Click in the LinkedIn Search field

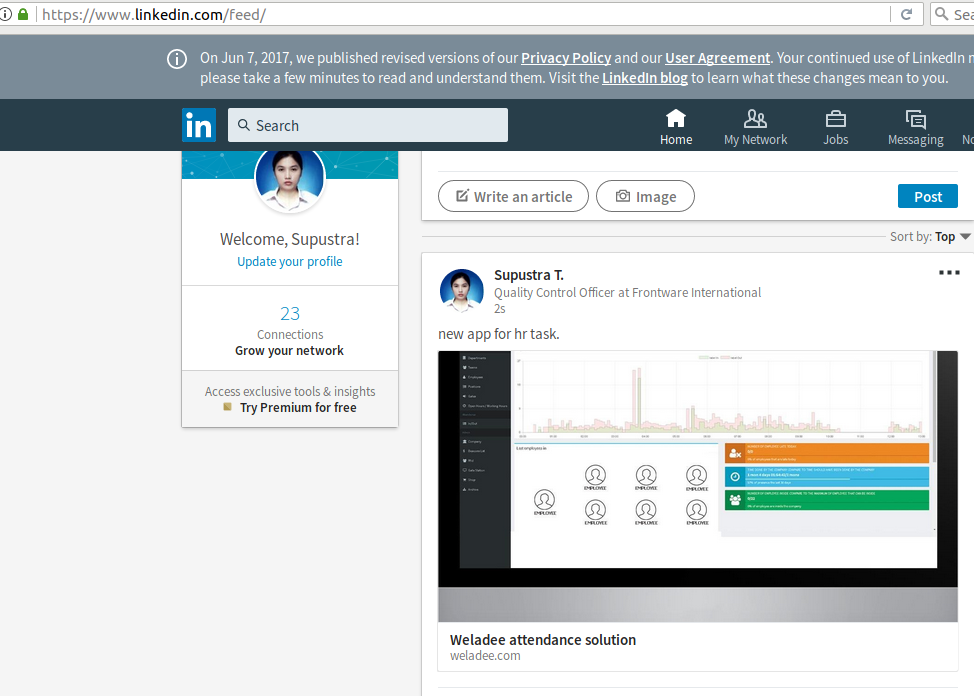367,125
